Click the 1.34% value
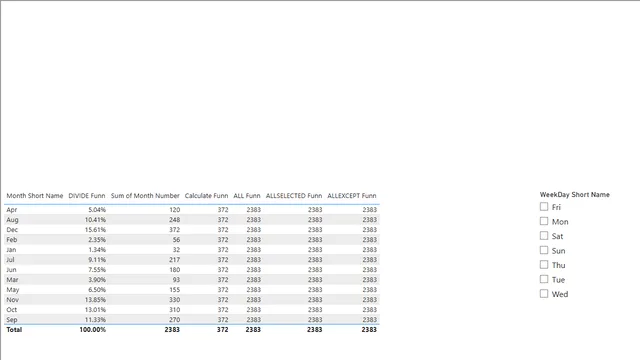This screenshot has height=360, width=640. (x=97, y=250)
